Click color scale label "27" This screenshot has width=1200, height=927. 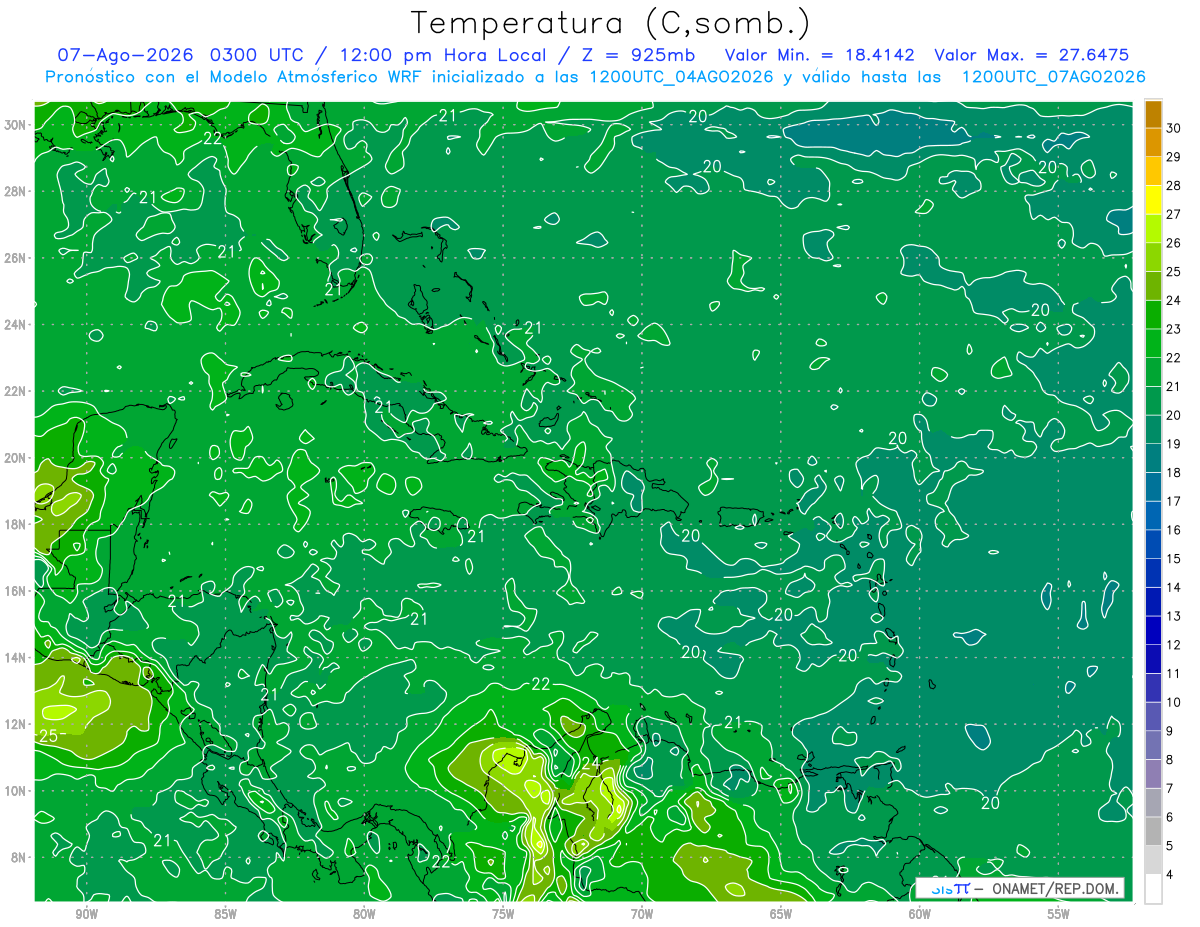coord(1173,214)
